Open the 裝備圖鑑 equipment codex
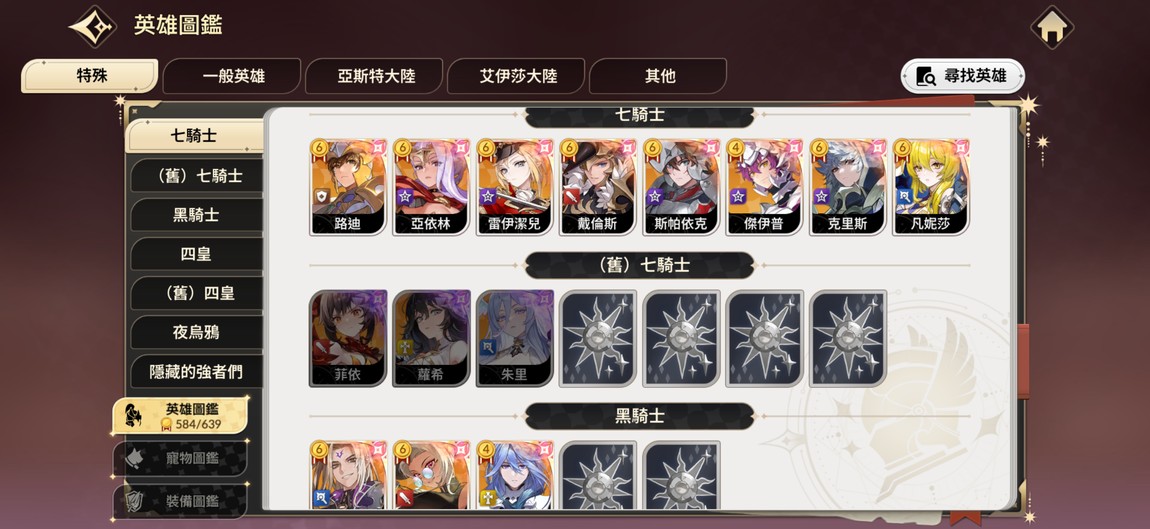This screenshot has height=529, width=1150. pyautogui.click(x=180, y=501)
